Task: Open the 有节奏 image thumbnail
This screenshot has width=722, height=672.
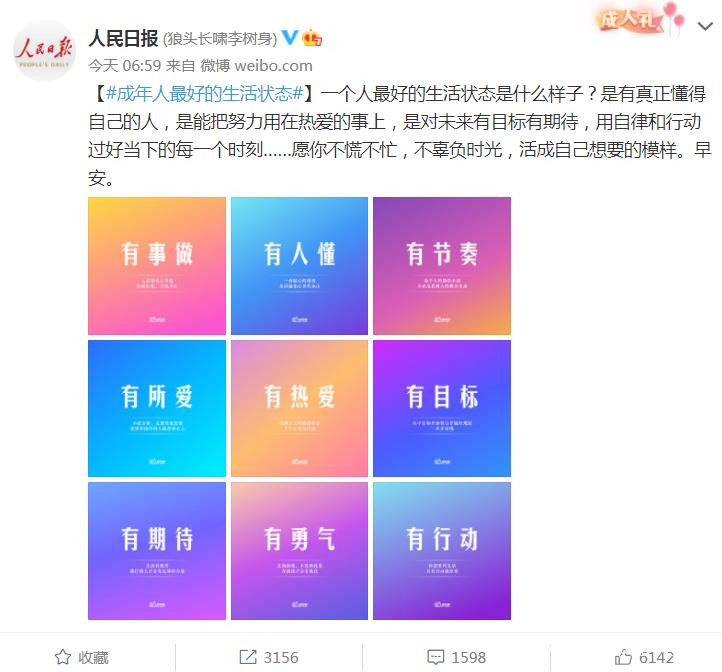Action: (x=442, y=266)
